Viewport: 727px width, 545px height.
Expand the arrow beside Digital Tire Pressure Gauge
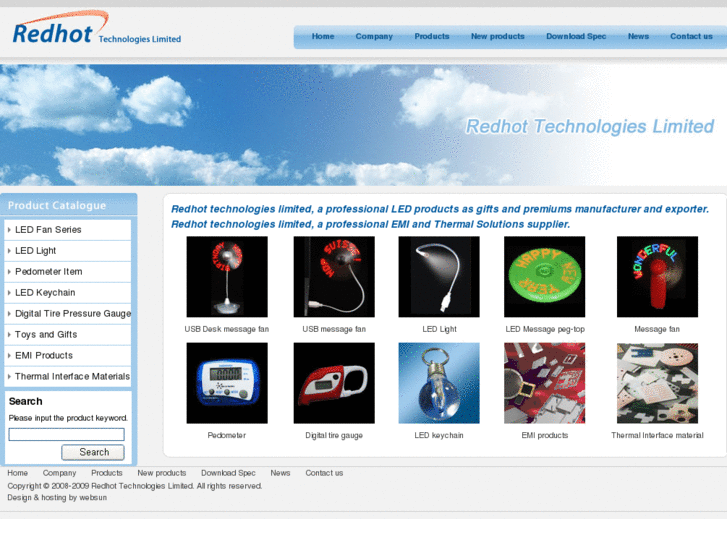tap(9, 314)
